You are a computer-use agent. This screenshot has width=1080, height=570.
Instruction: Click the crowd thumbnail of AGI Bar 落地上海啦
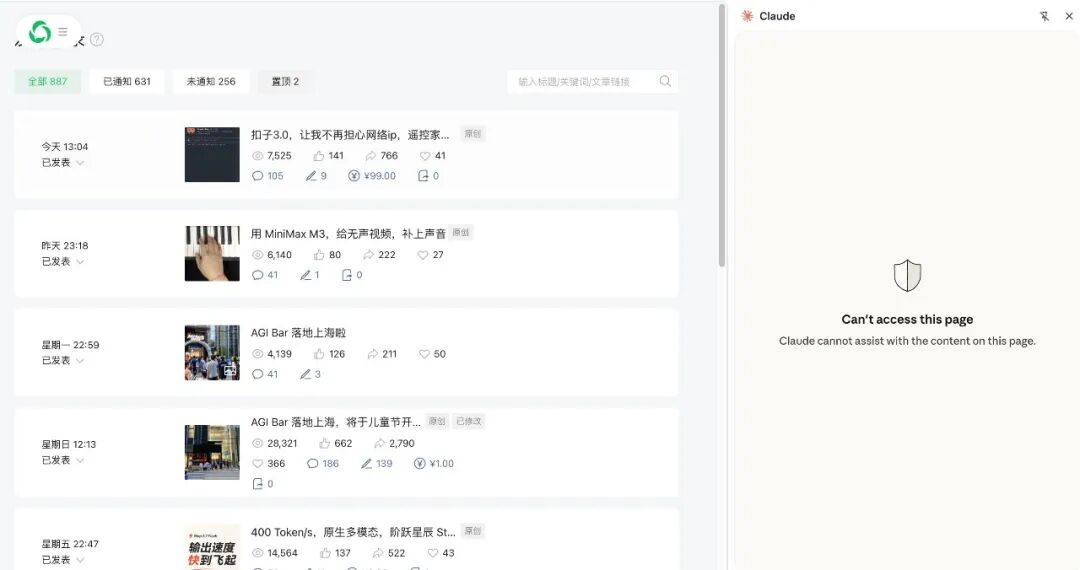[212, 352]
